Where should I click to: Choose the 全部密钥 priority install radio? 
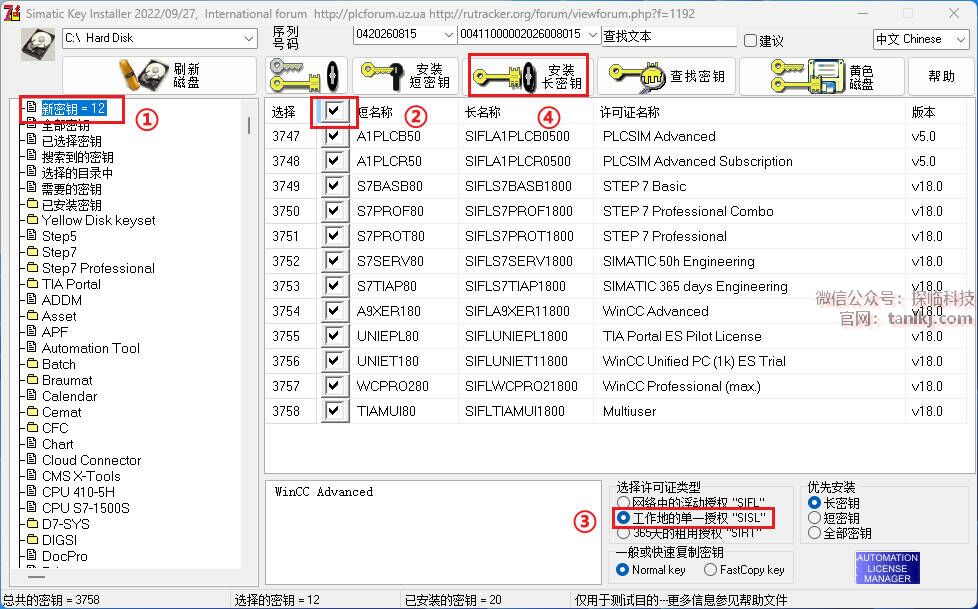coord(814,533)
